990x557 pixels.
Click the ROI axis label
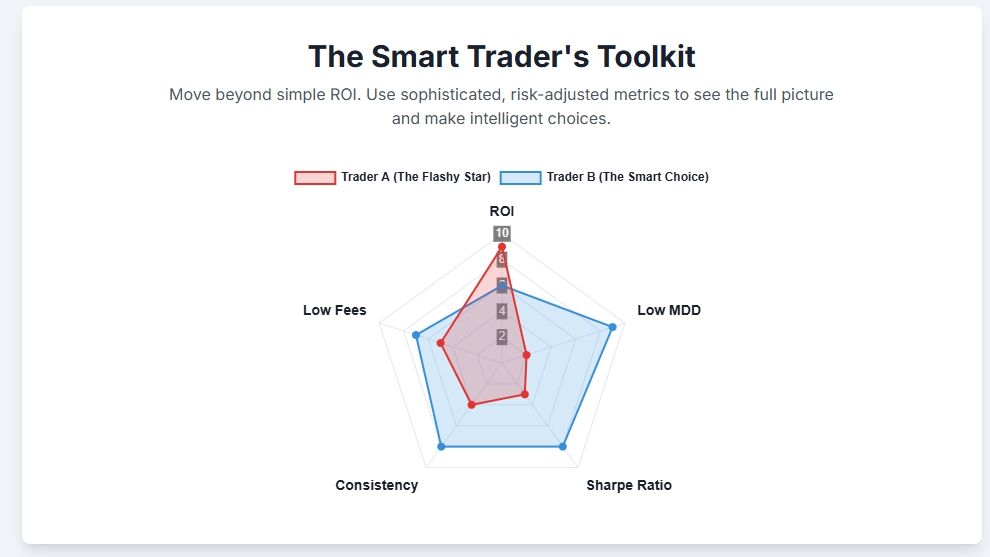point(502,212)
